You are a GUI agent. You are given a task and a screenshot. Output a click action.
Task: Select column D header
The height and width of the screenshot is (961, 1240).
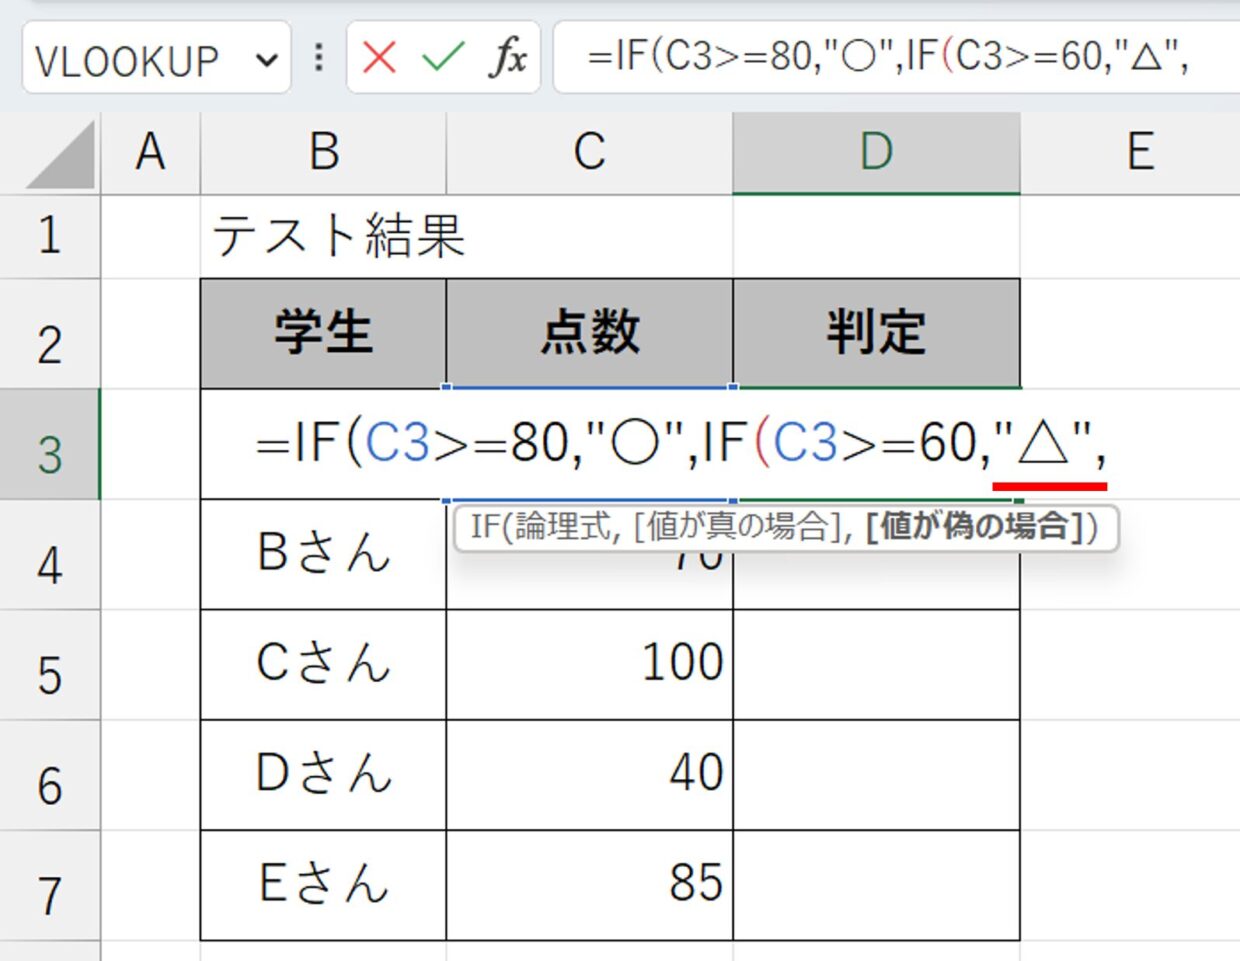[876, 152]
